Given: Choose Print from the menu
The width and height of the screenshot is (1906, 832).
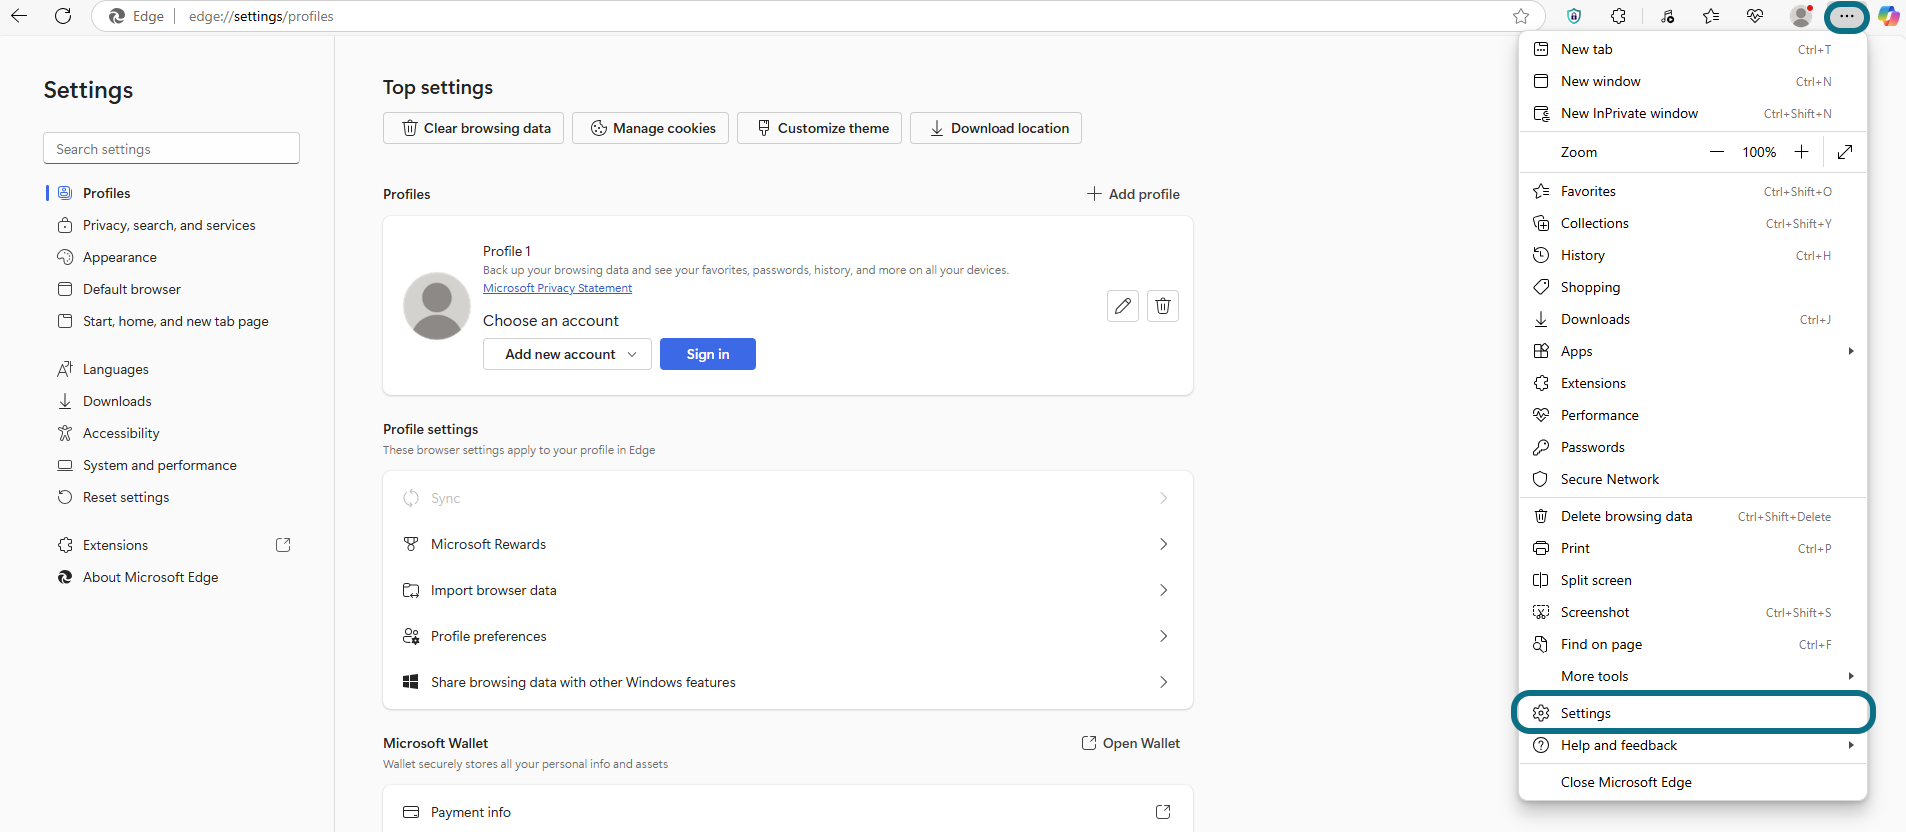Looking at the screenshot, I should (1693, 548).
